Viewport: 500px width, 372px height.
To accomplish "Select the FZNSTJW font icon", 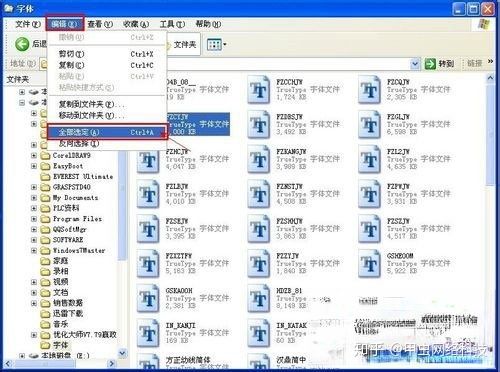I will 259,194.
